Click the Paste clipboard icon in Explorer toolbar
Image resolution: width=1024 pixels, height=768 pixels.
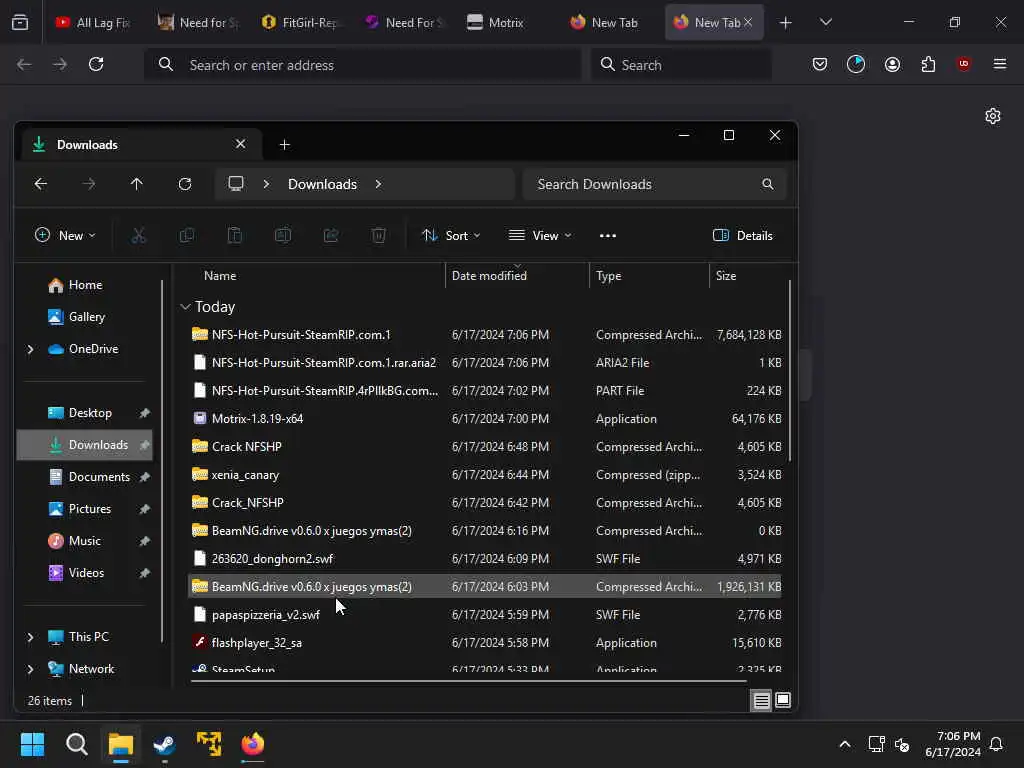234,236
